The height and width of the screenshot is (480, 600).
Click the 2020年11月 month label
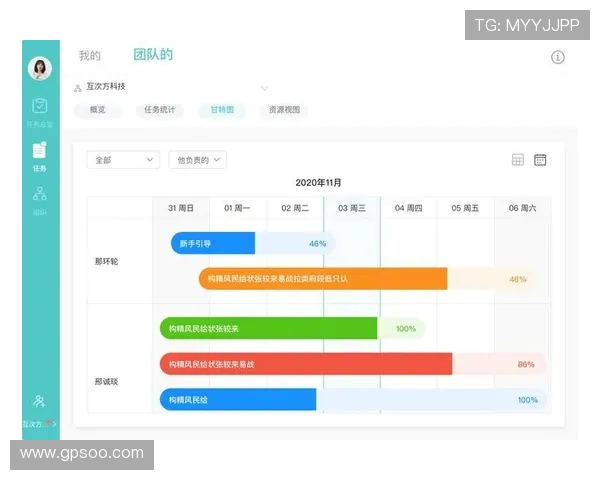(x=318, y=183)
